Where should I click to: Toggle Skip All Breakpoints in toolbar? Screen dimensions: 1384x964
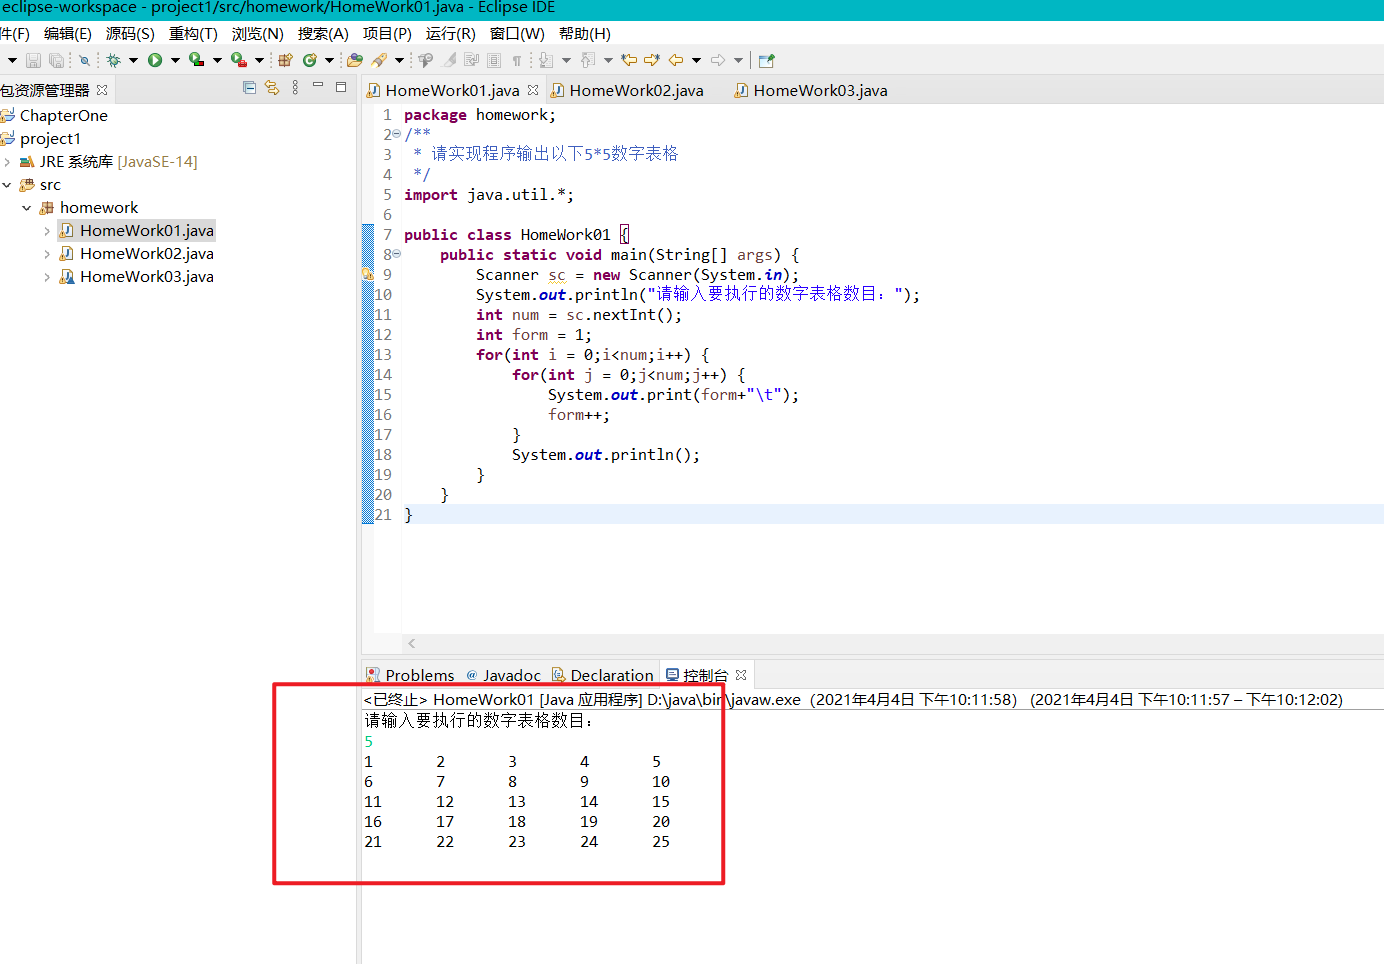coord(84,60)
